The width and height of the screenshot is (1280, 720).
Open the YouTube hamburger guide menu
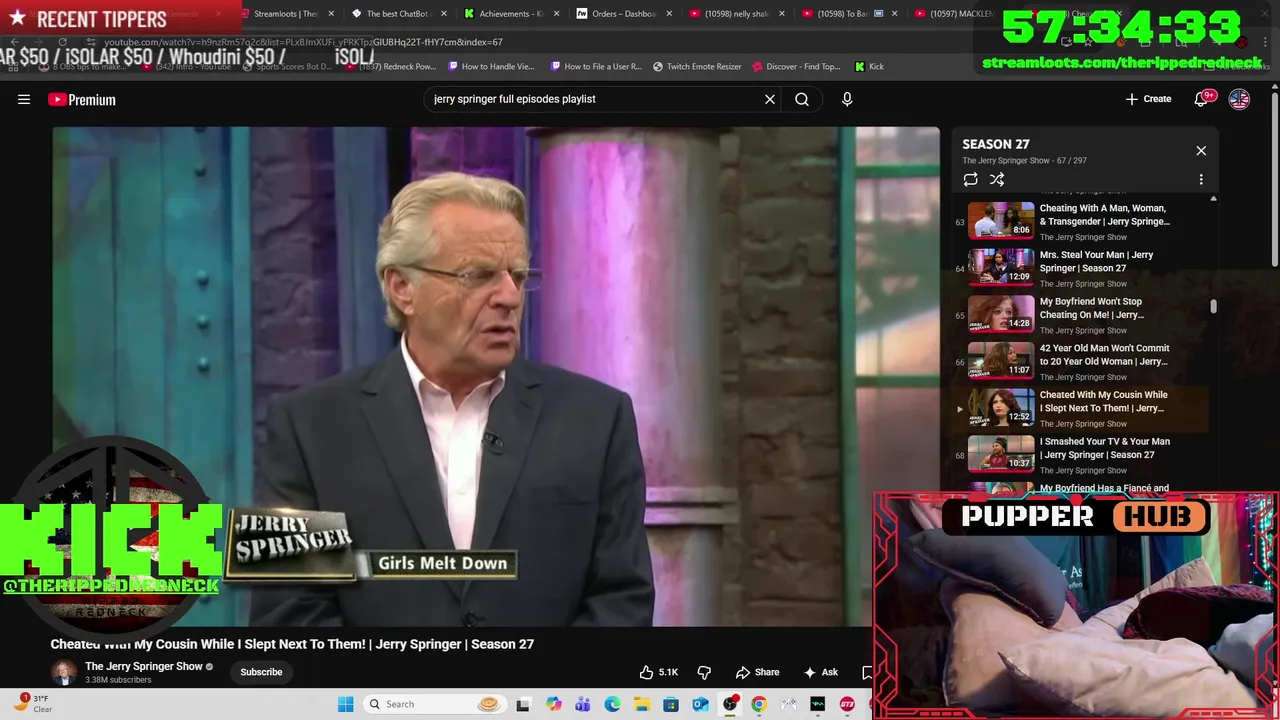24,99
